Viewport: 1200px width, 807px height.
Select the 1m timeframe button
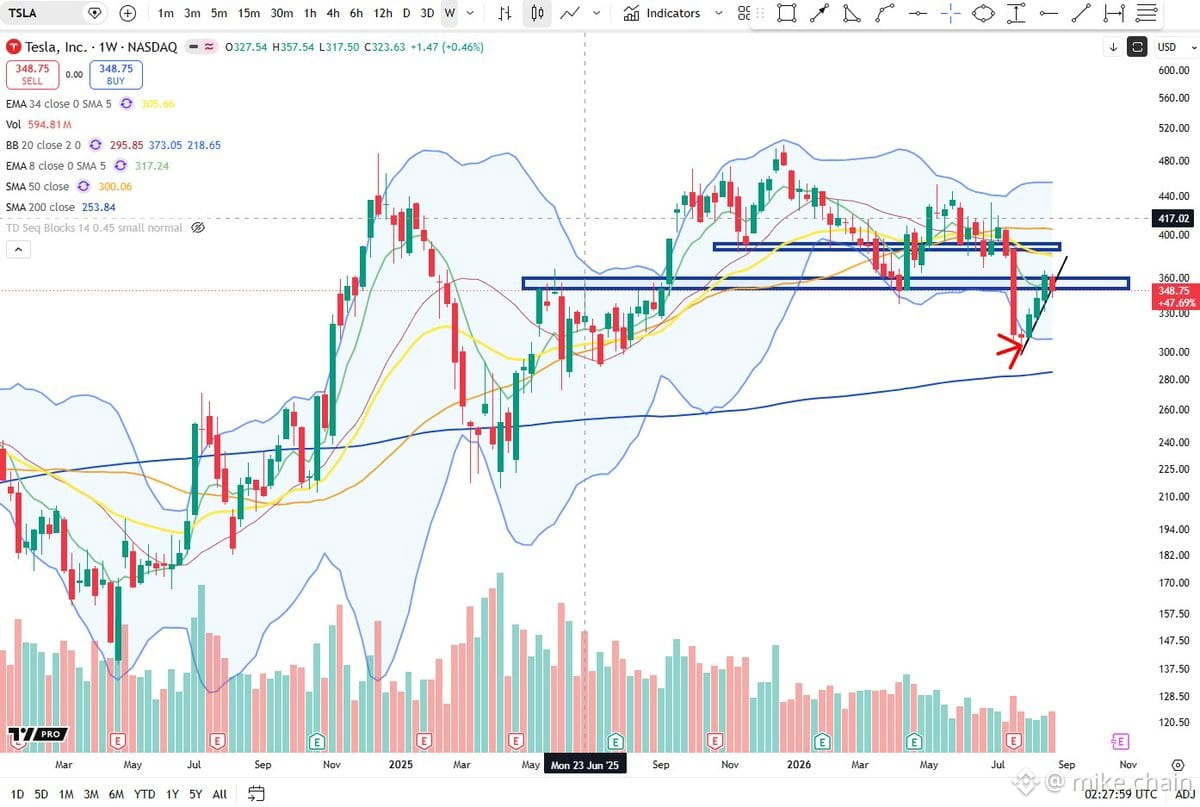[x=166, y=13]
